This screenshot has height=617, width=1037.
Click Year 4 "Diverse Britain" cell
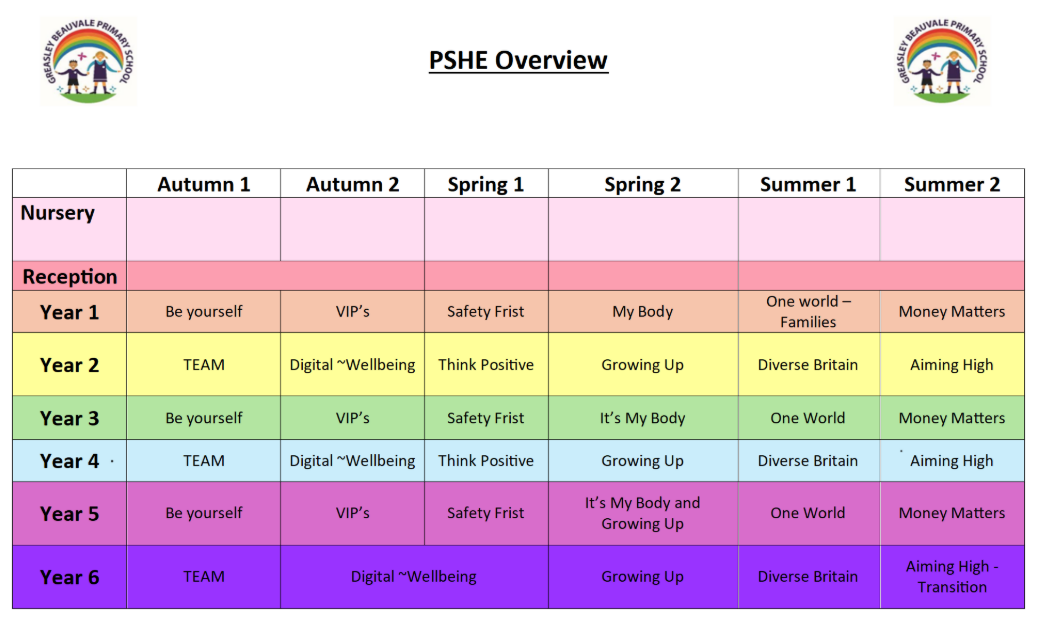(808, 461)
